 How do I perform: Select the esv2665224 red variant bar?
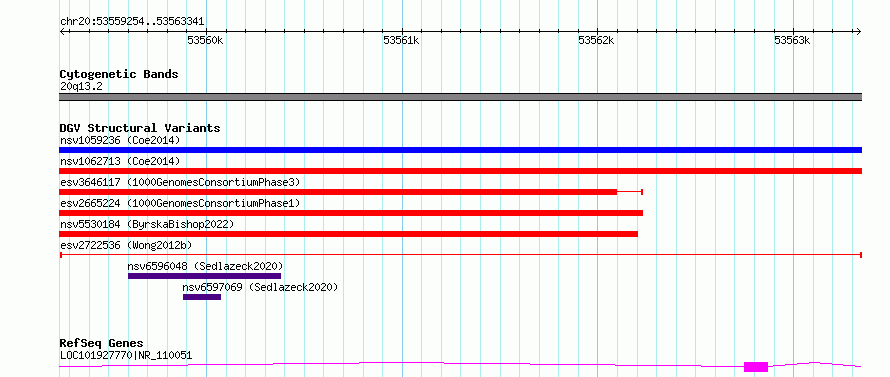click(x=351, y=213)
